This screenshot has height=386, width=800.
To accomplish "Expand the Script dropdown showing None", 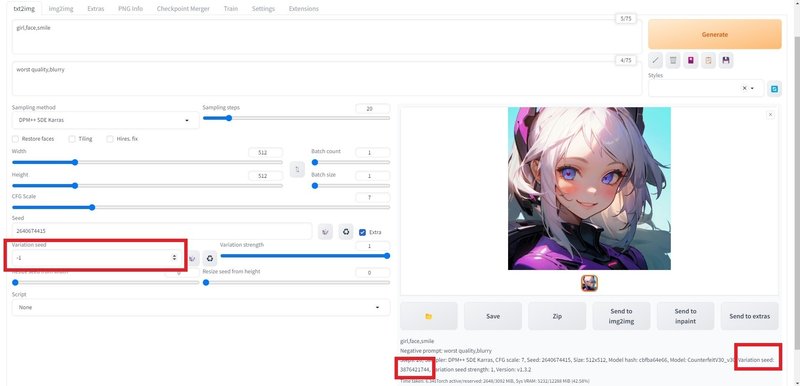I will click(x=201, y=307).
